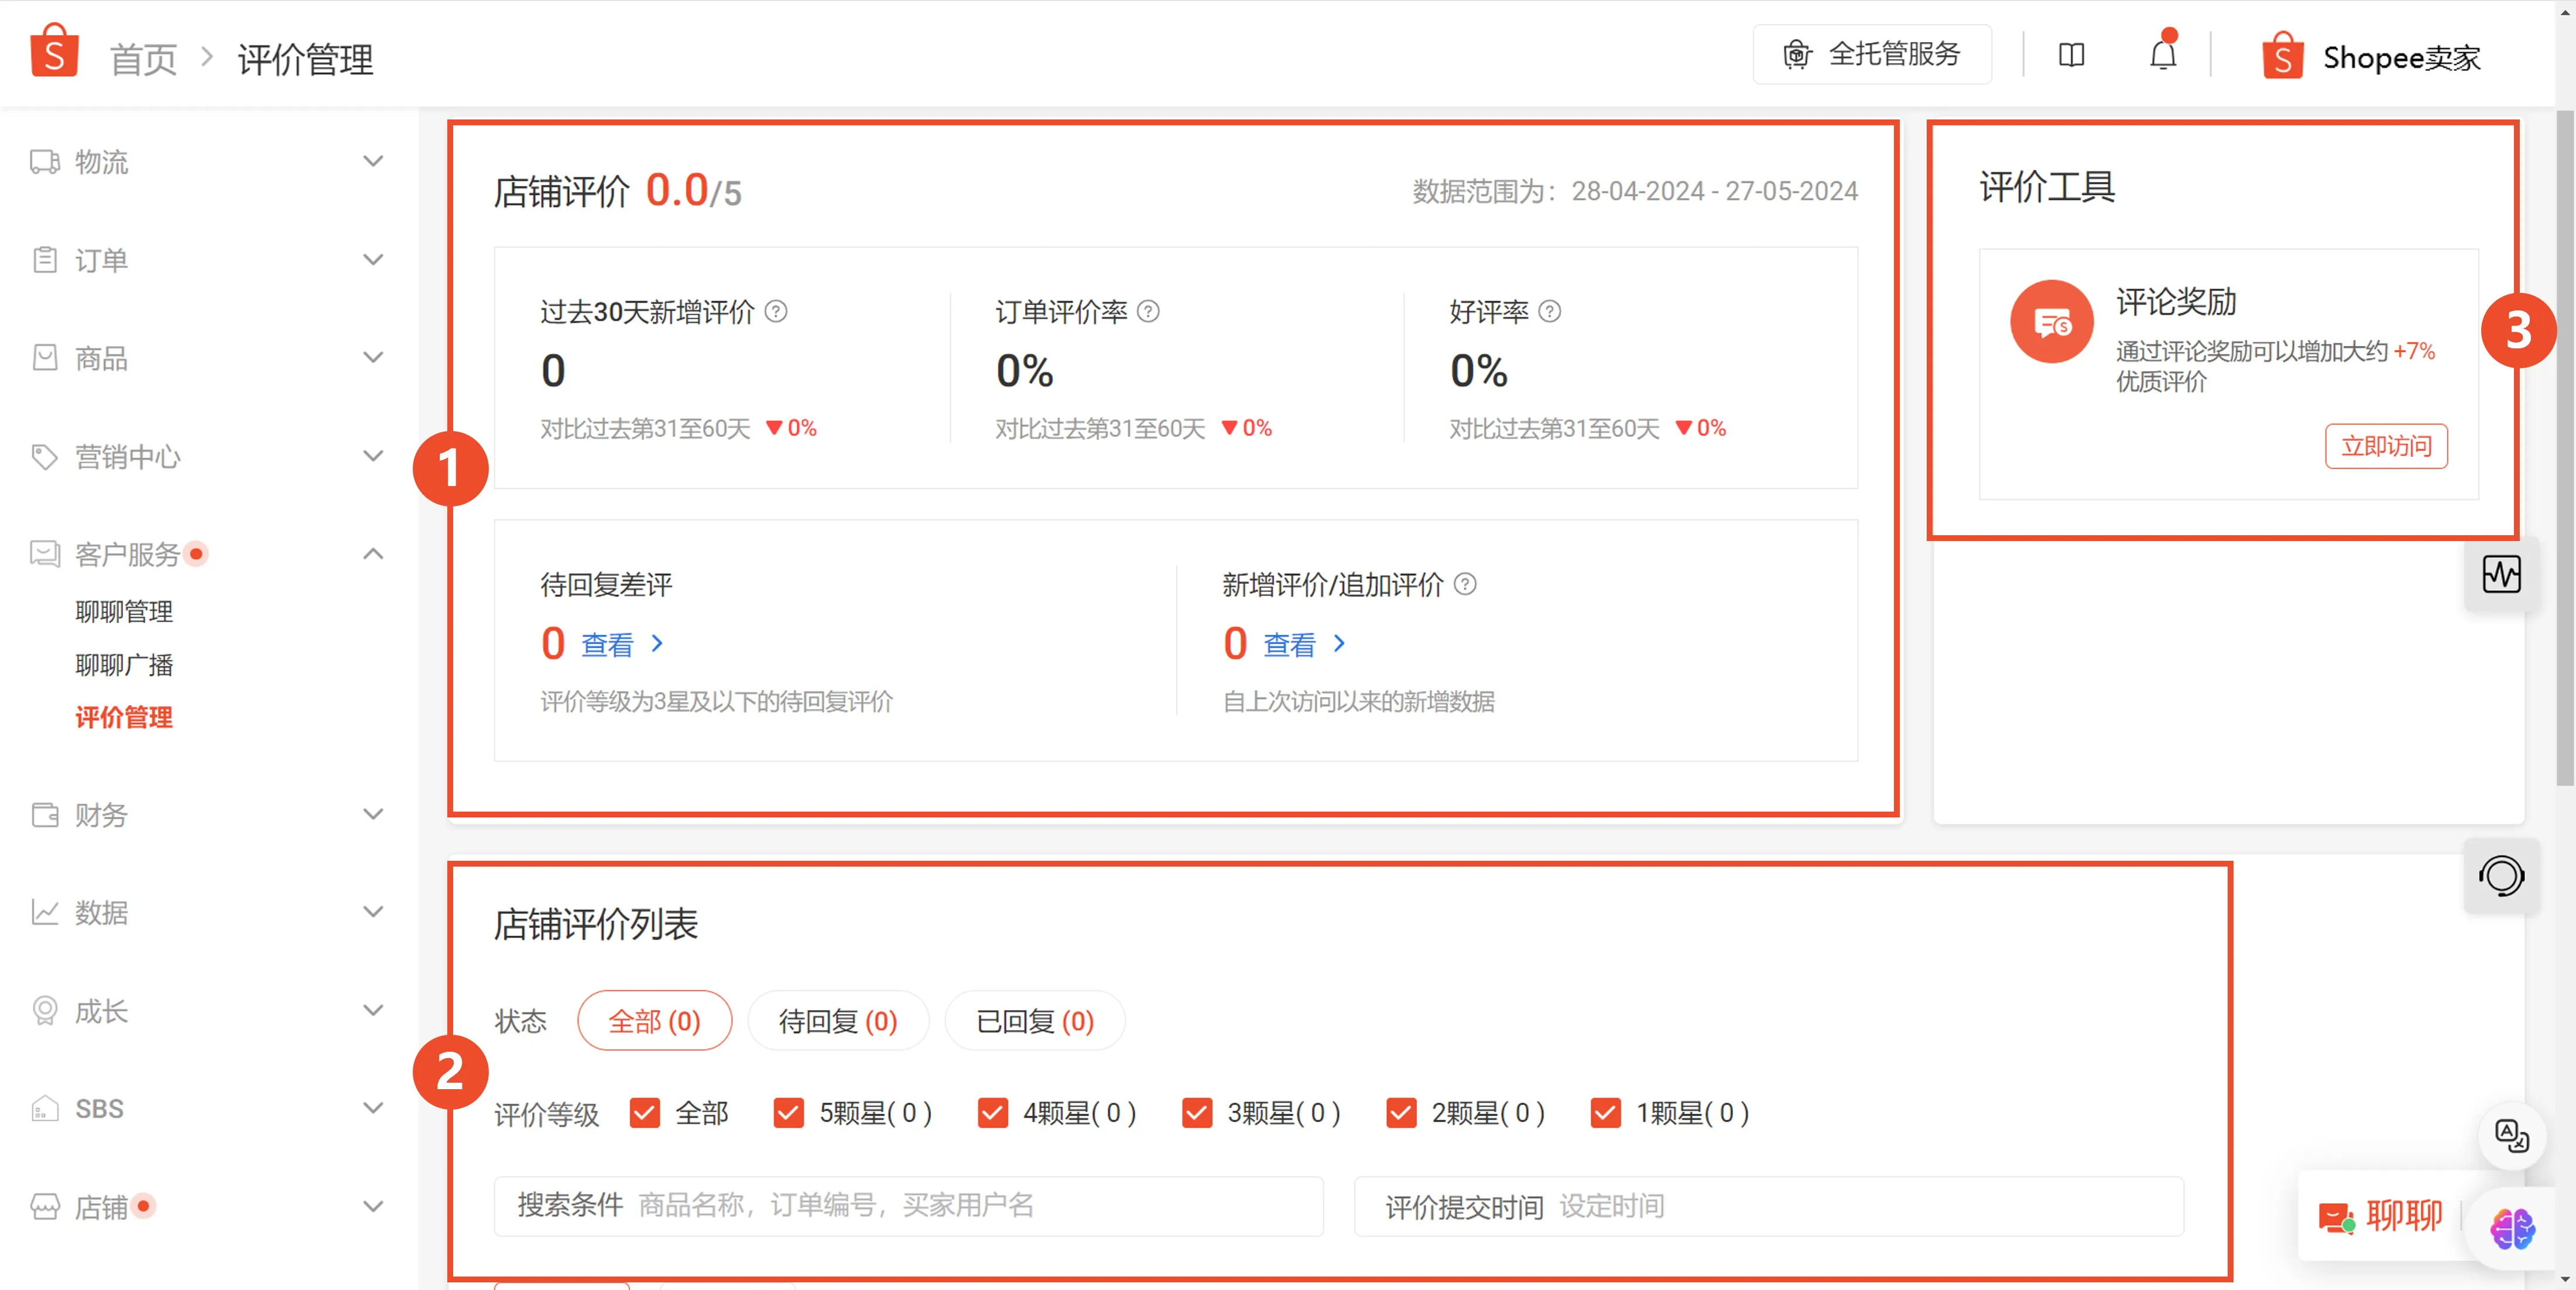Click the 立即访问 button

tap(2386, 446)
